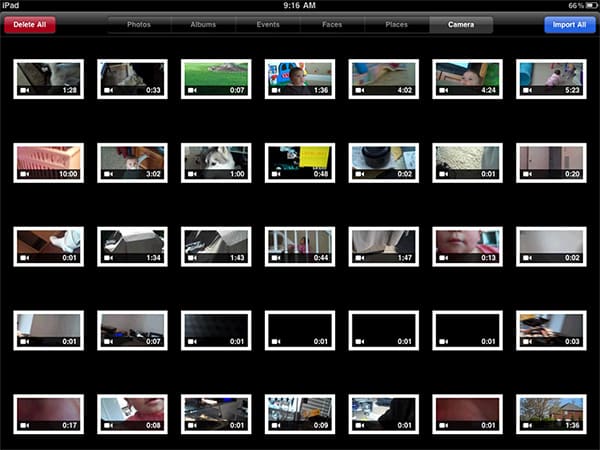
Task: Select the 4:24 baby face video
Action: coord(468,79)
